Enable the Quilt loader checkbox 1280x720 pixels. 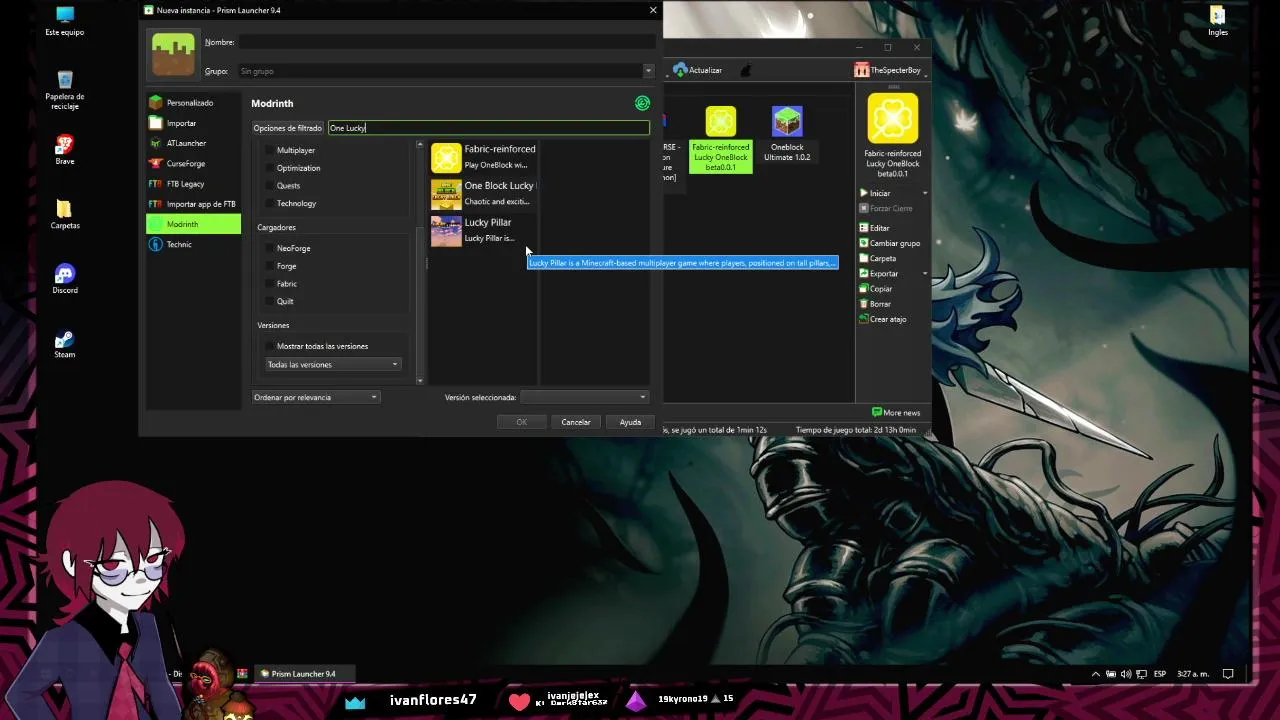click(x=269, y=301)
